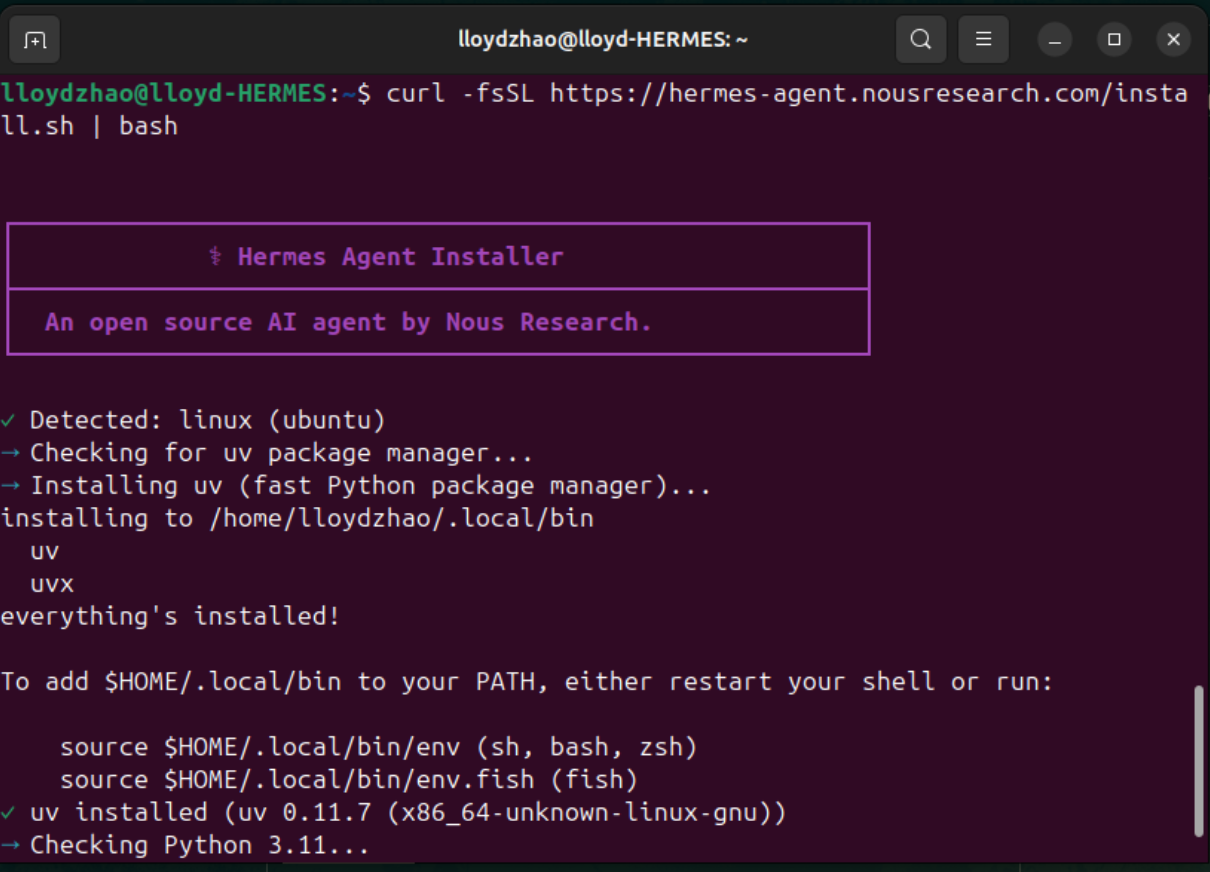1210x872 pixels.
Task: Click the terminal search icon
Action: point(921,40)
